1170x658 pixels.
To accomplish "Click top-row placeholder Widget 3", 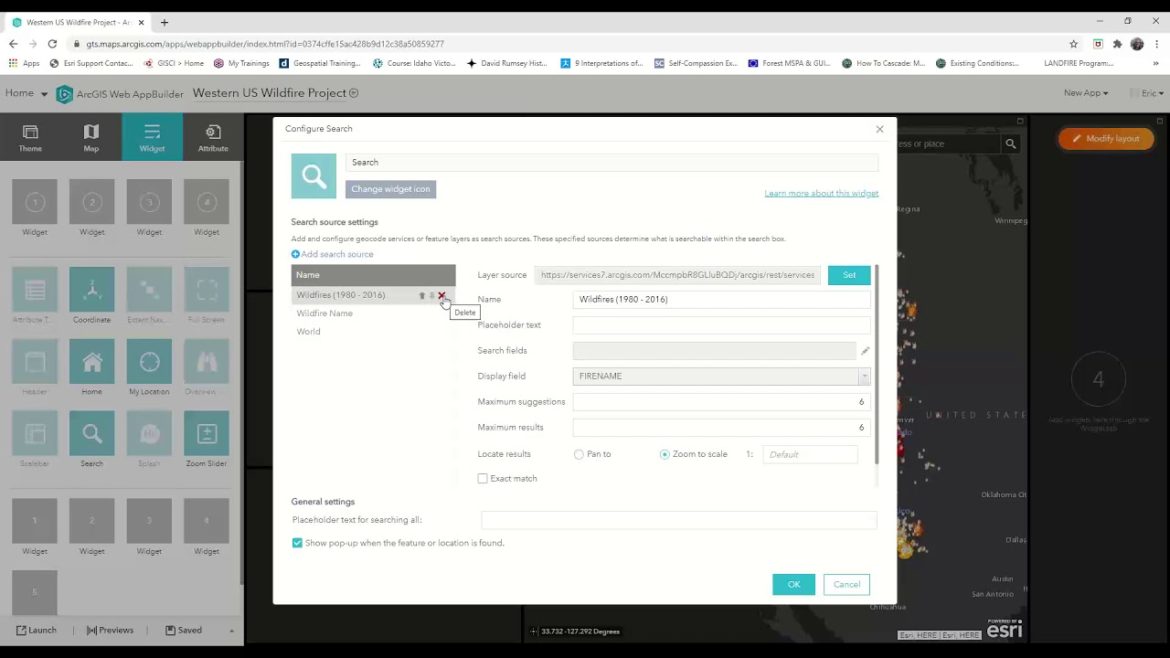I will pyautogui.click(x=149, y=202).
